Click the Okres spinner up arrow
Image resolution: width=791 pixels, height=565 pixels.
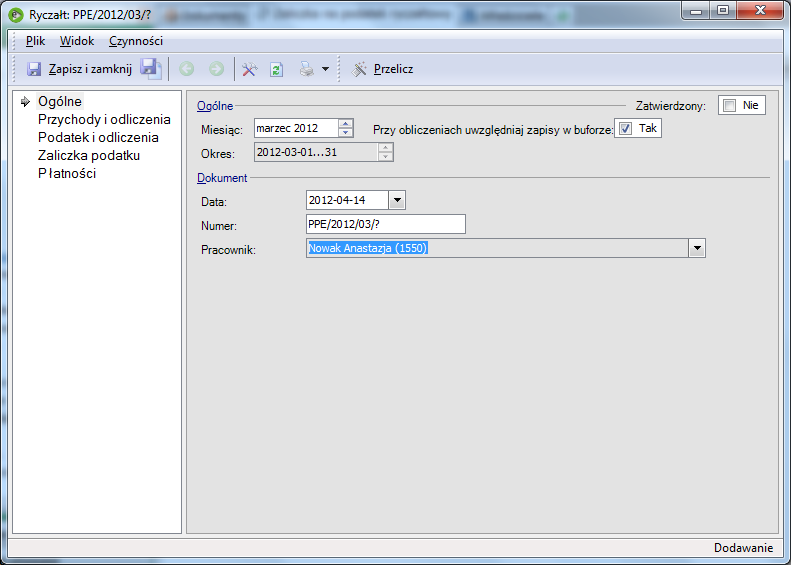[x=385, y=148]
